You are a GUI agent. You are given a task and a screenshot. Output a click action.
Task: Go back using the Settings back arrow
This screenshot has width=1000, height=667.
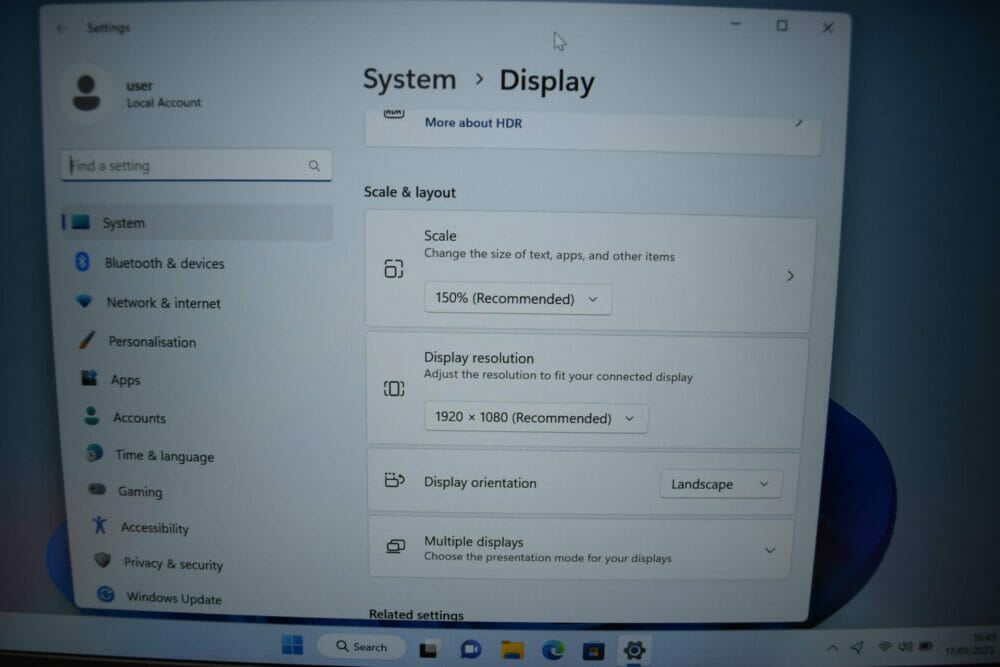point(62,28)
